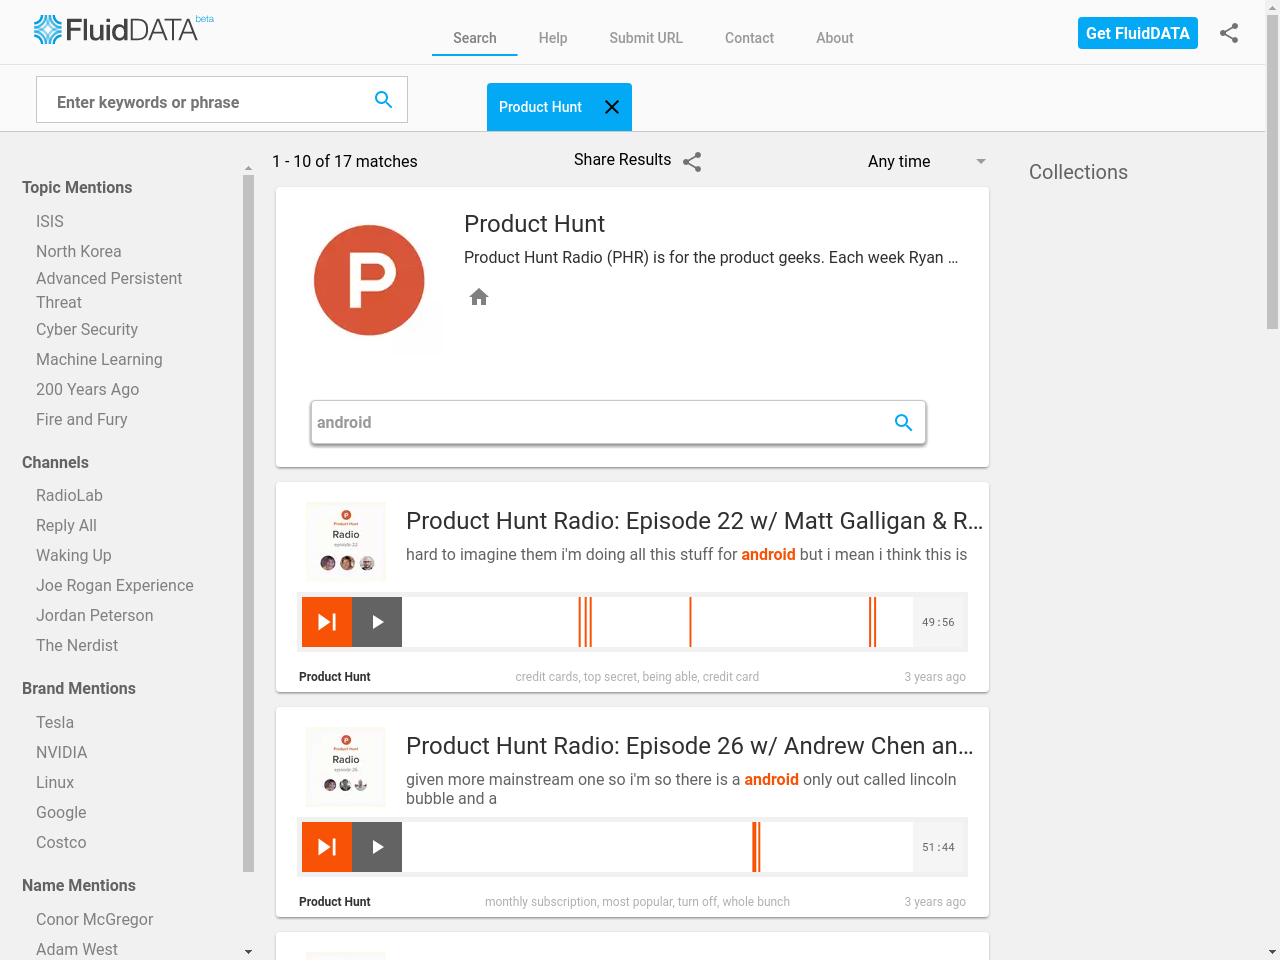This screenshot has width=1280, height=960.
Task: Skip to next mention in Episode 26
Action: [x=327, y=847]
